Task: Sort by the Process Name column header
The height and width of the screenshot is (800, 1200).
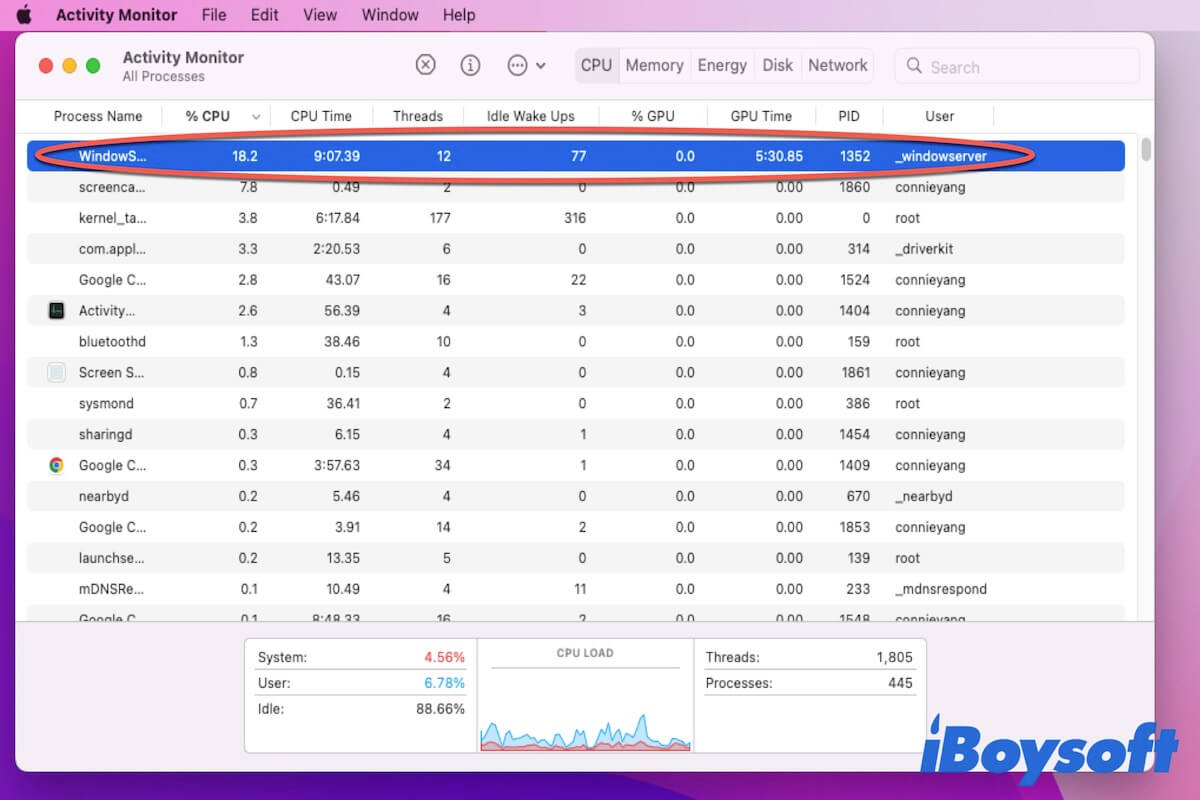Action: [97, 116]
